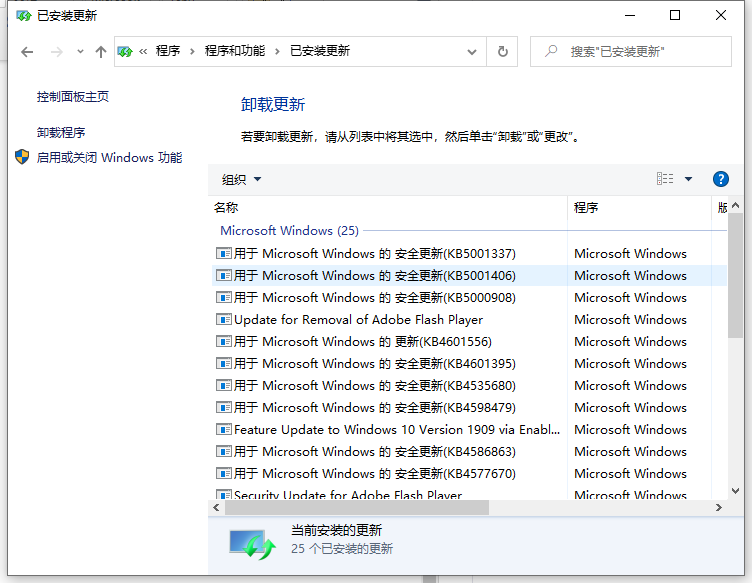752x583 pixels.
Task: Go back with the Back arrow
Action: (27, 52)
